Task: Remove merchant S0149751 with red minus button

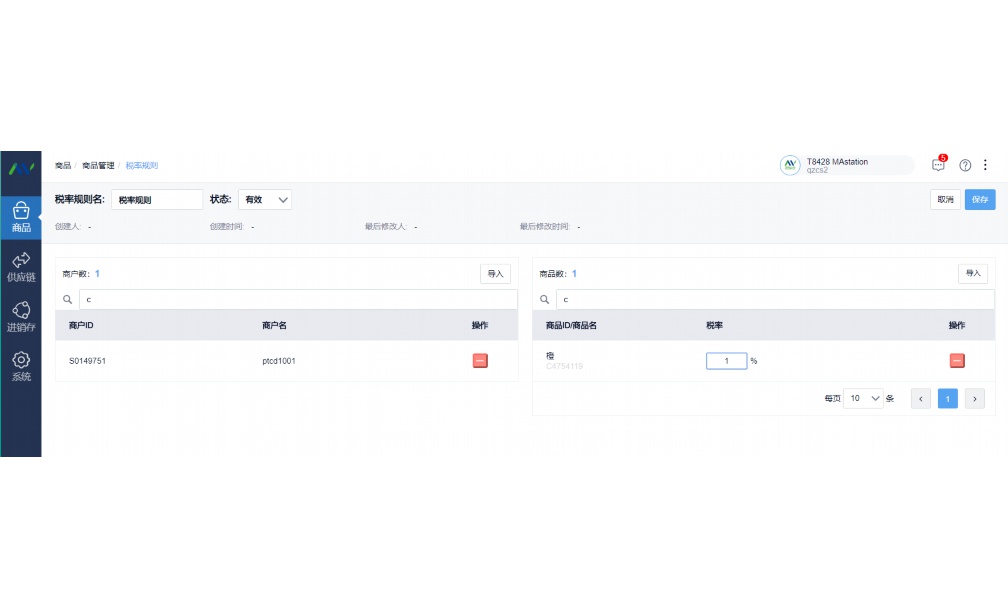Action: tap(480, 361)
